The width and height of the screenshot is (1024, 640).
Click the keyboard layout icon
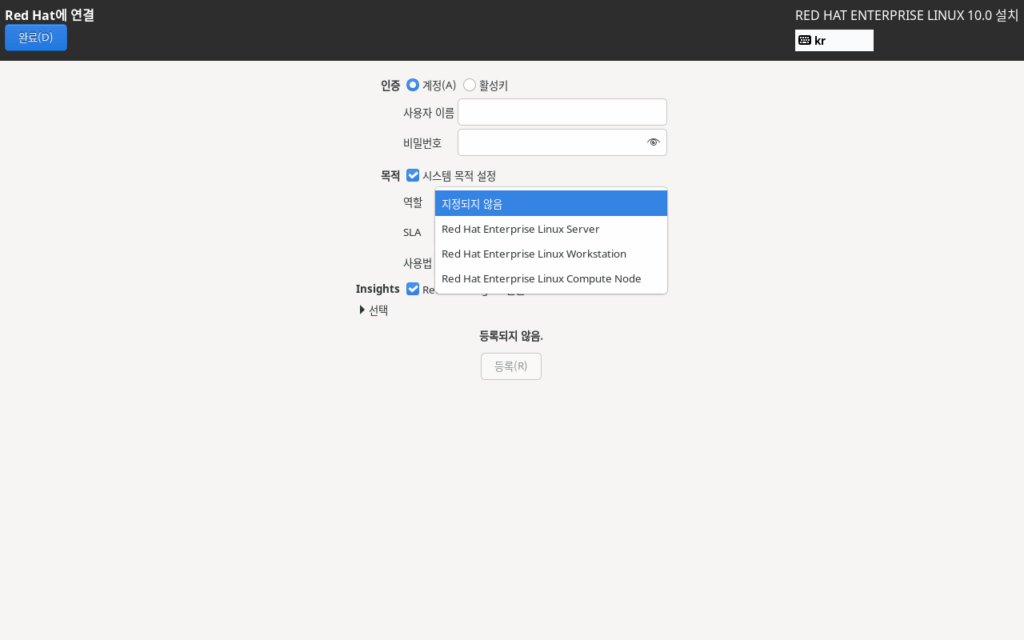pyautogui.click(x=805, y=41)
